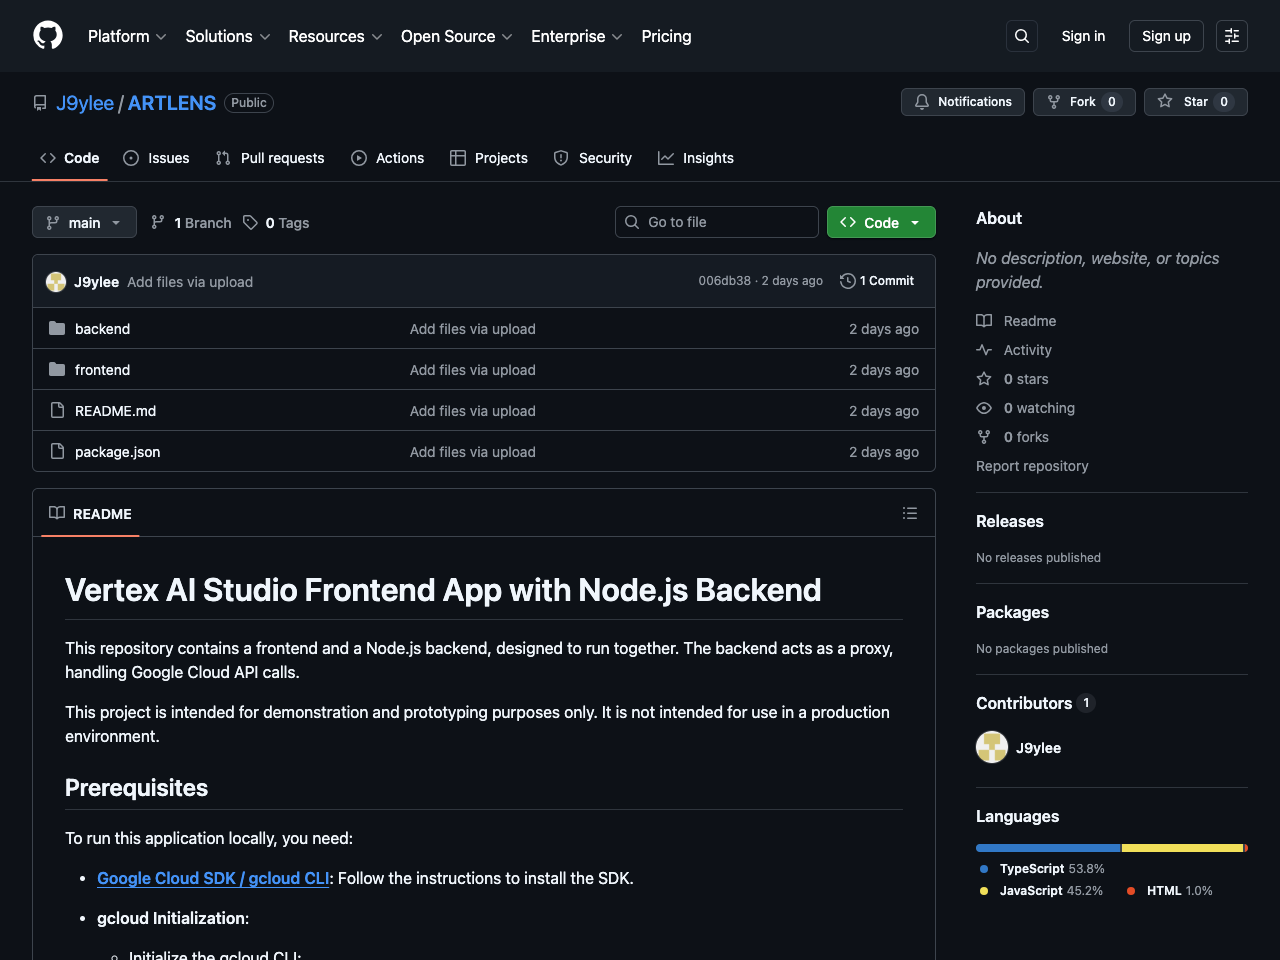This screenshot has width=1280, height=960.
Task: Click the README.md file icon
Action: coord(57,411)
